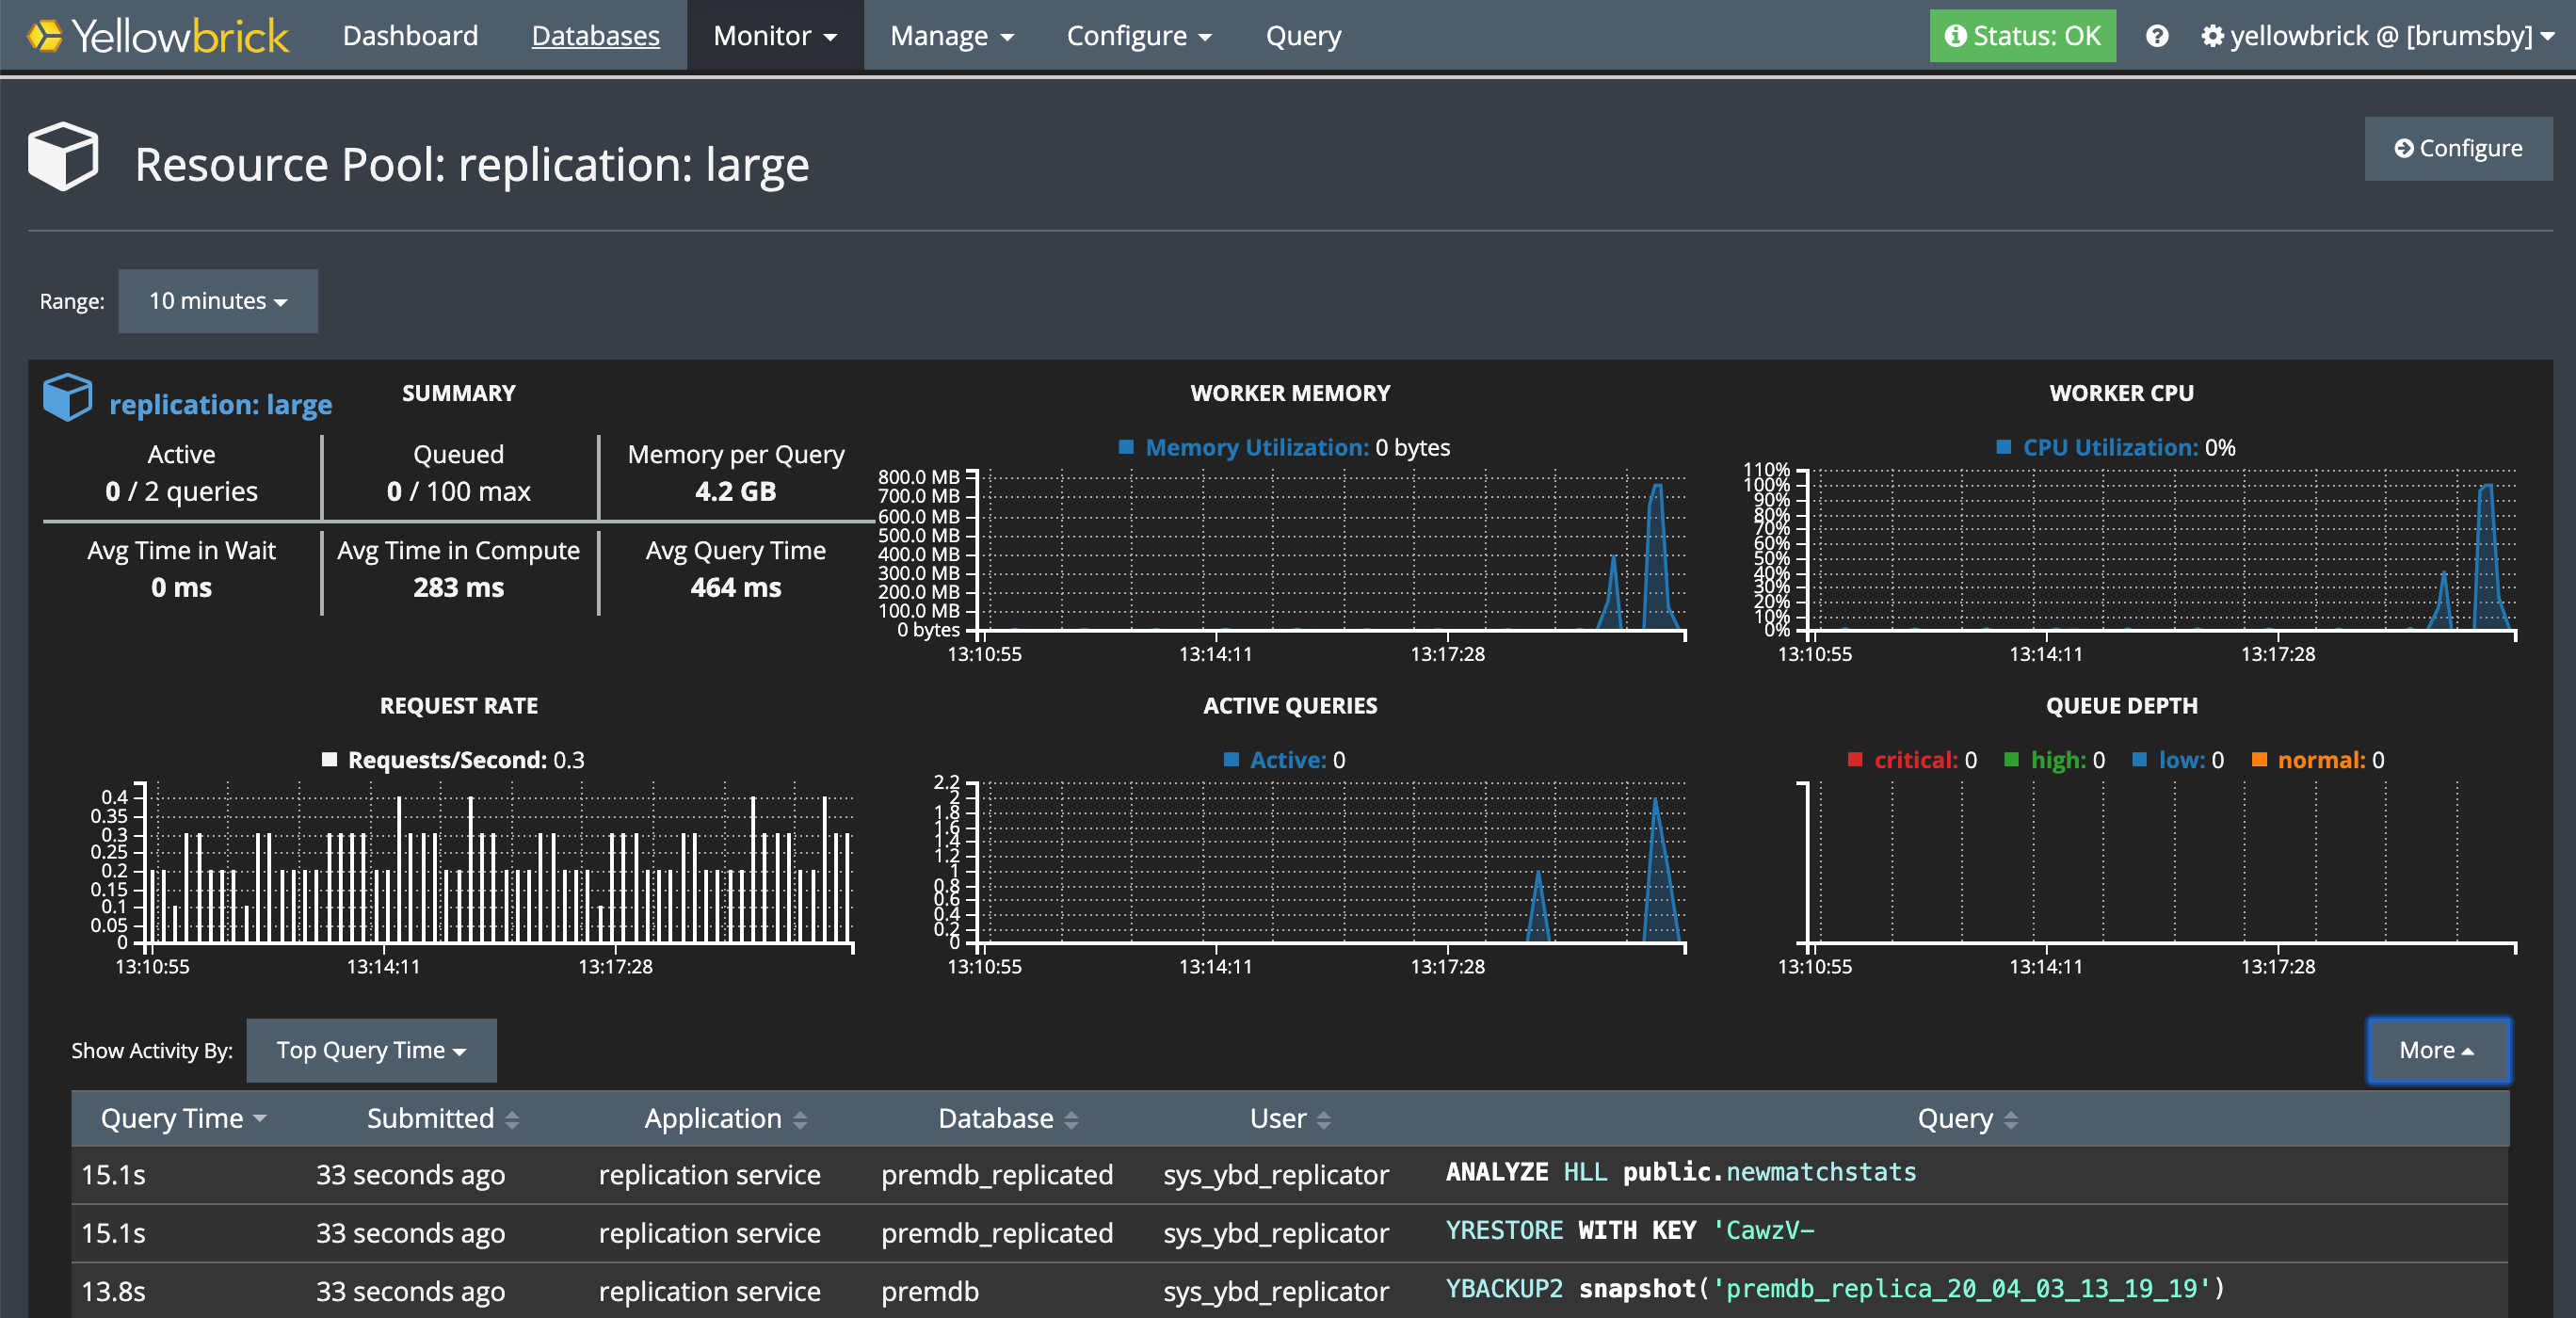This screenshot has height=1318, width=2576.
Task: Sort by Submitted column arrows icon
Action: tap(512, 1119)
